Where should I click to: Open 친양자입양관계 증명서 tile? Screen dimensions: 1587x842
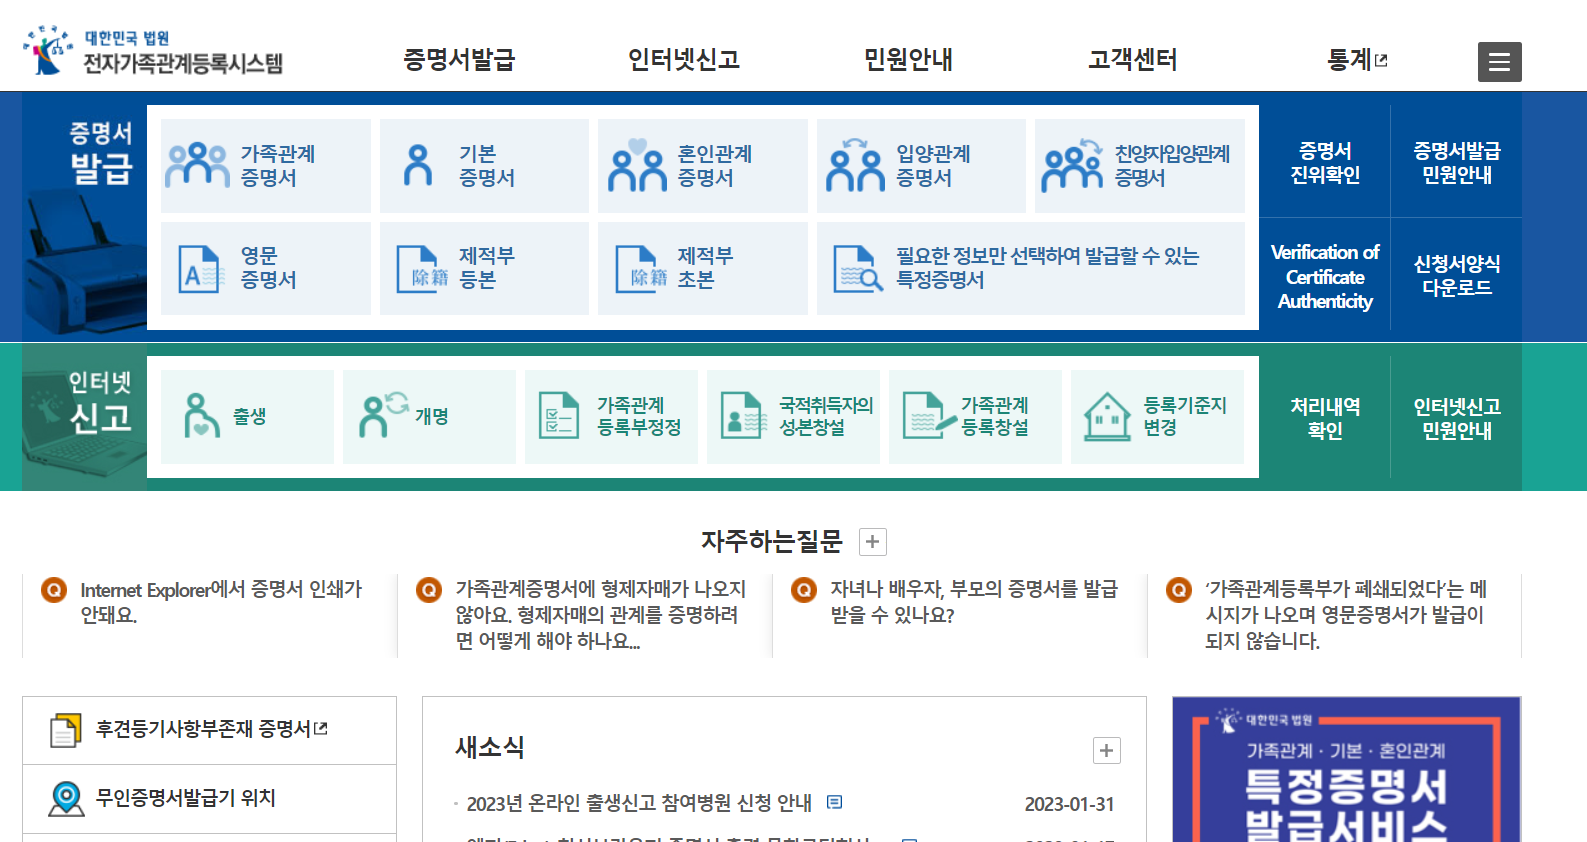pyautogui.click(x=1140, y=166)
